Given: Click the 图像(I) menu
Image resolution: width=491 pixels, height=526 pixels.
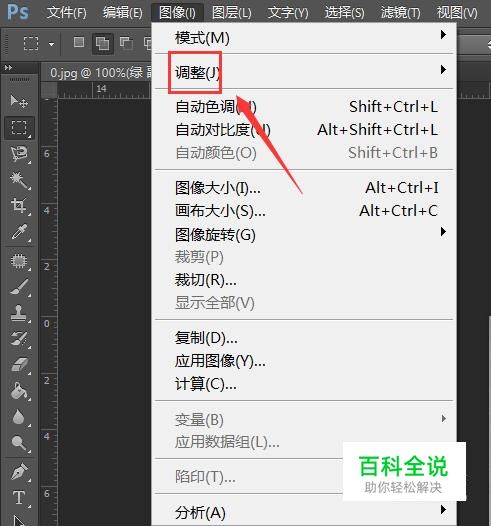Looking at the screenshot, I should 177,13.
